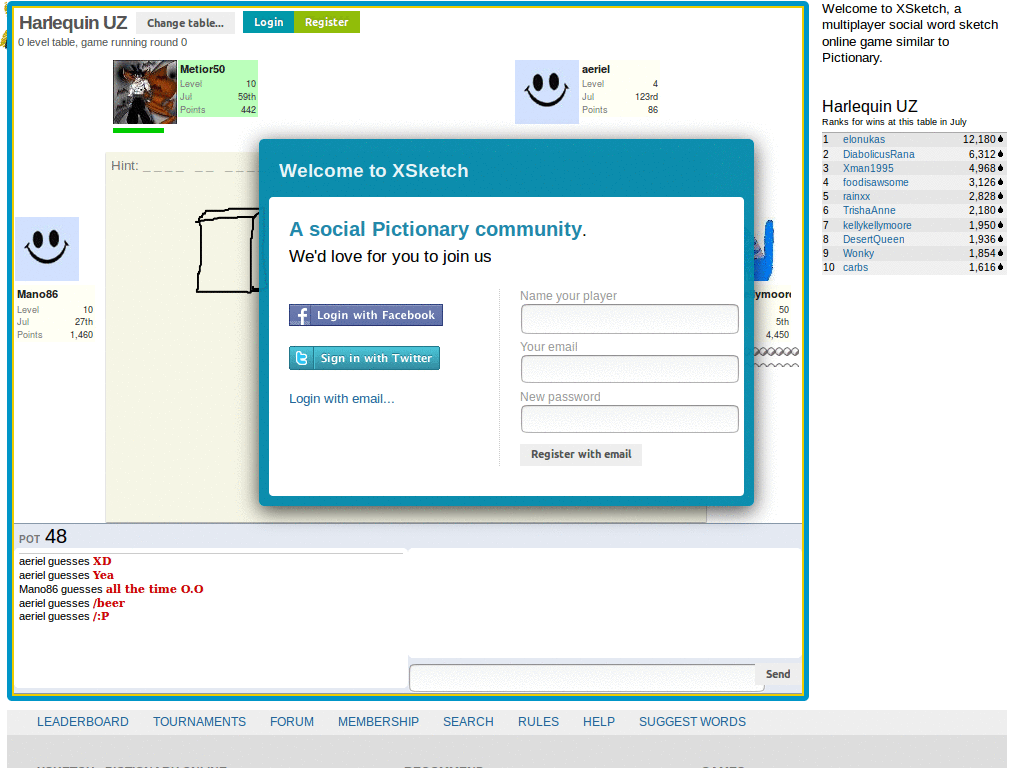
Task: Open foodisawsome's profile link
Action: tap(875, 182)
